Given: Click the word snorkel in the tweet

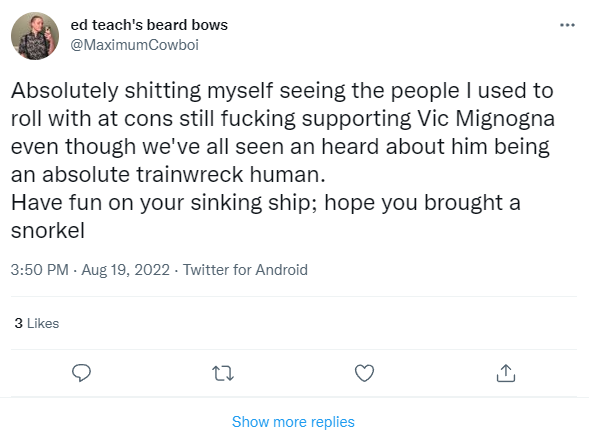Looking at the screenshot, I should 48,230.
